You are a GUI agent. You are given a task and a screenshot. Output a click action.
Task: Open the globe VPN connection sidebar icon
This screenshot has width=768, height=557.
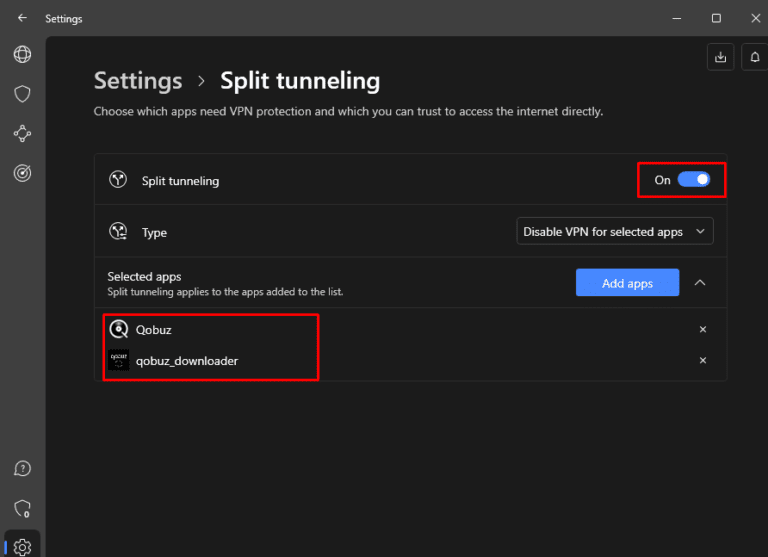(x=22, y=55)
